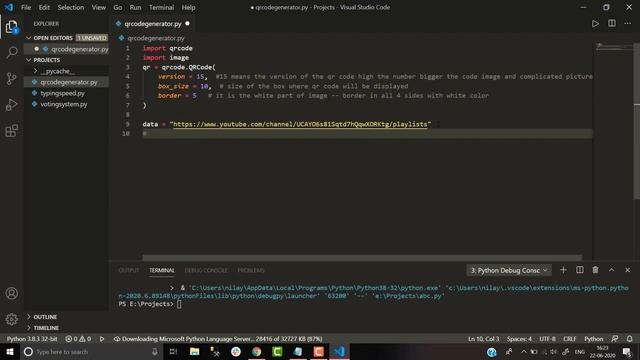This screenshot has width=640, height=360.
Task: Switch to the Terminal panel tab
Action: click(162, 270)
